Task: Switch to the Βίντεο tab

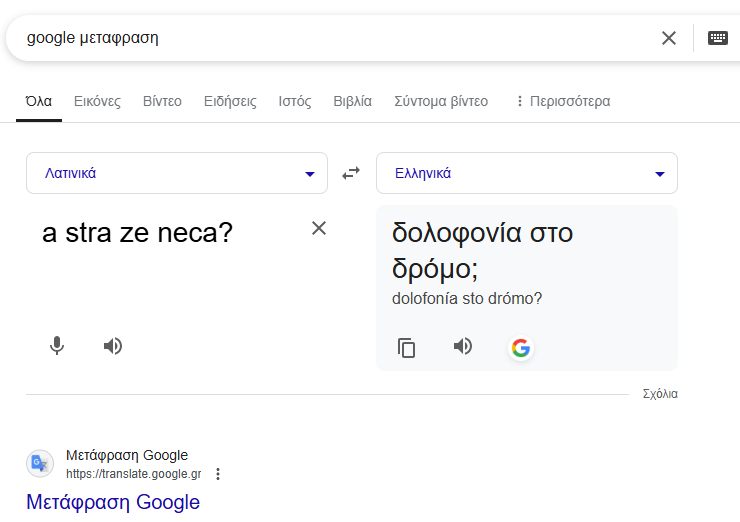Action: tap(162, 101)
